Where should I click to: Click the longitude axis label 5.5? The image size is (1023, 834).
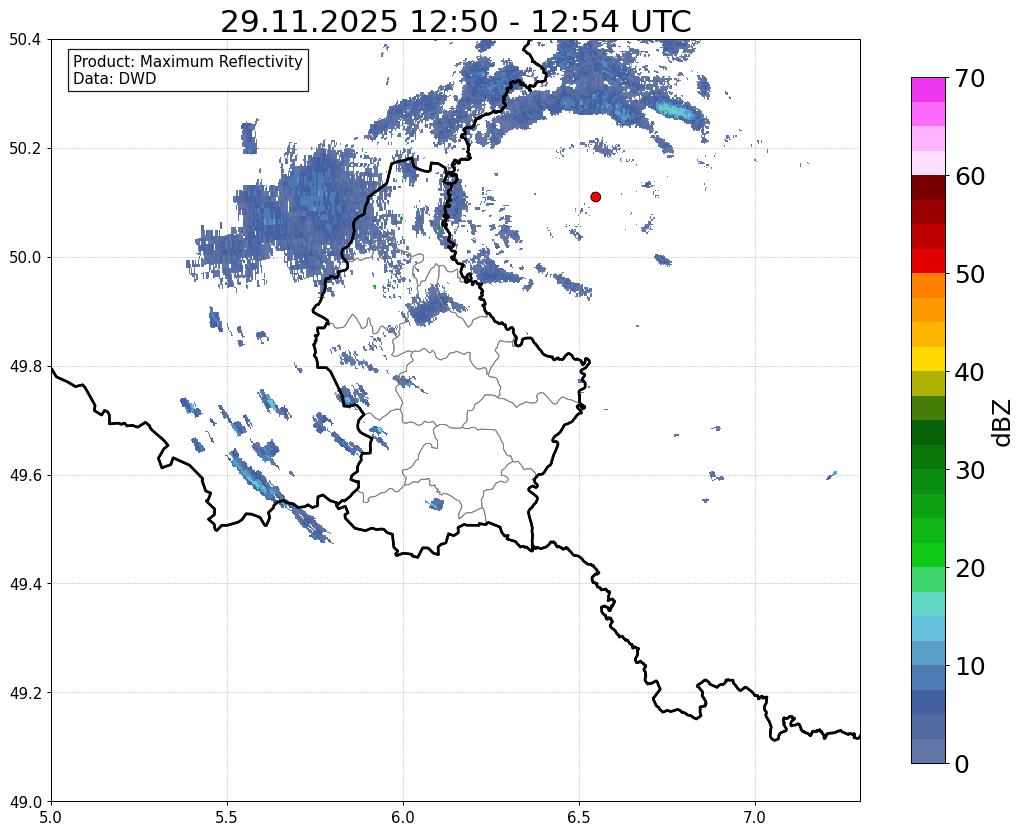point(227,817)
